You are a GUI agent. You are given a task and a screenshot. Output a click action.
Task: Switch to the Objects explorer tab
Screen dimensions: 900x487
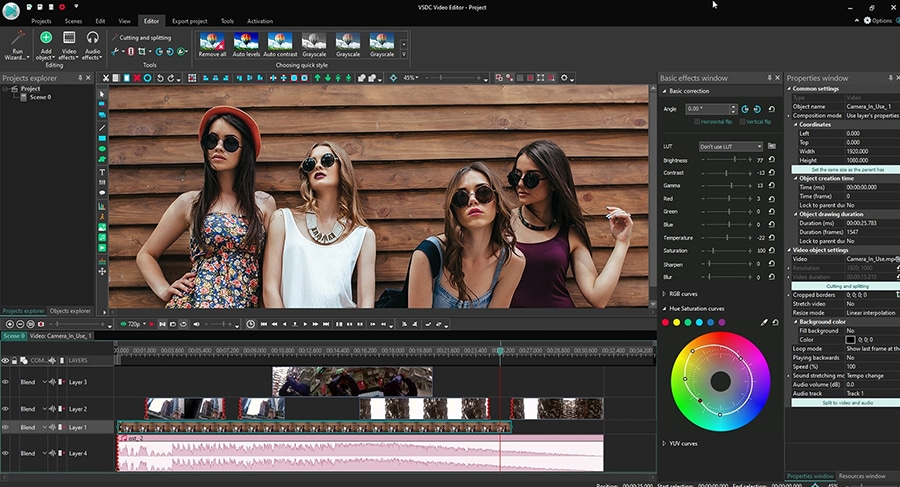pyautogui.click(x=70, y=311)
